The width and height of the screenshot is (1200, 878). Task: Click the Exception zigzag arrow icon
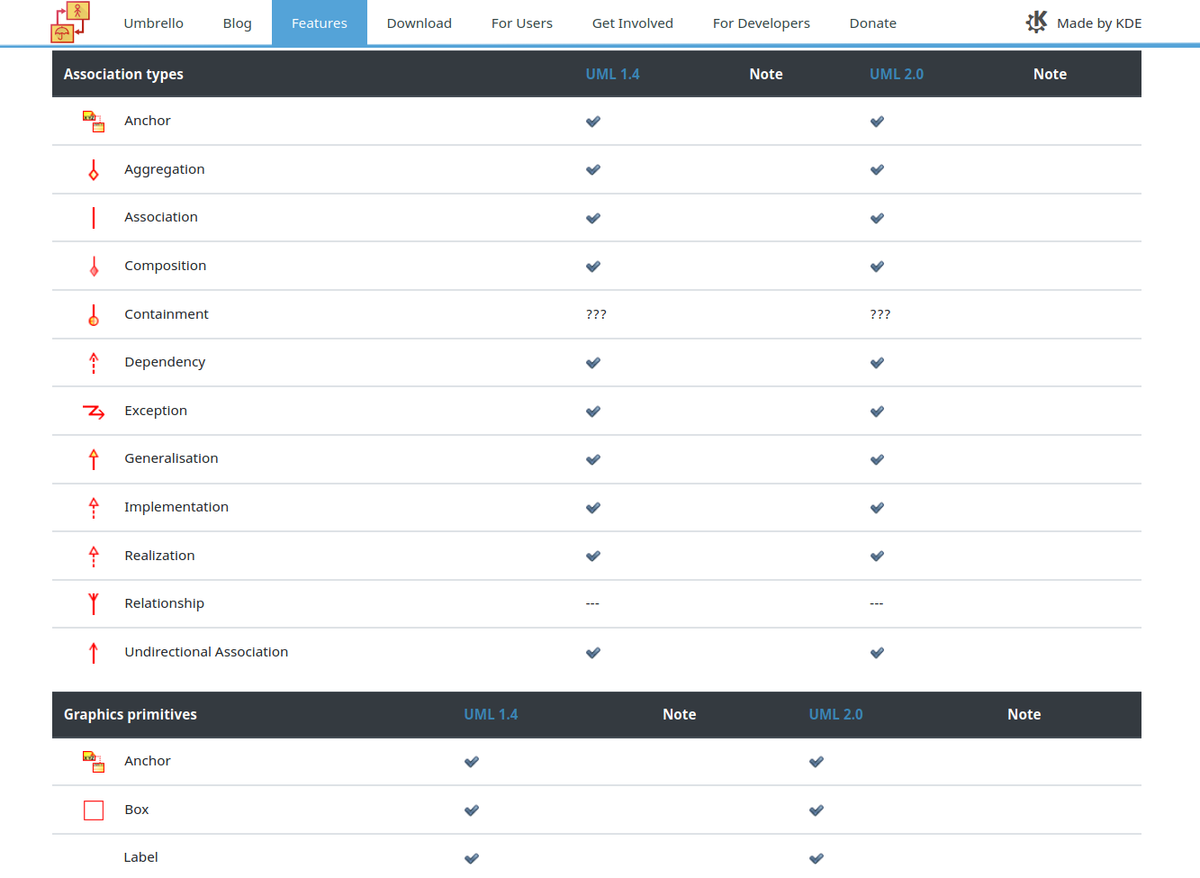(x=93, y=411)
